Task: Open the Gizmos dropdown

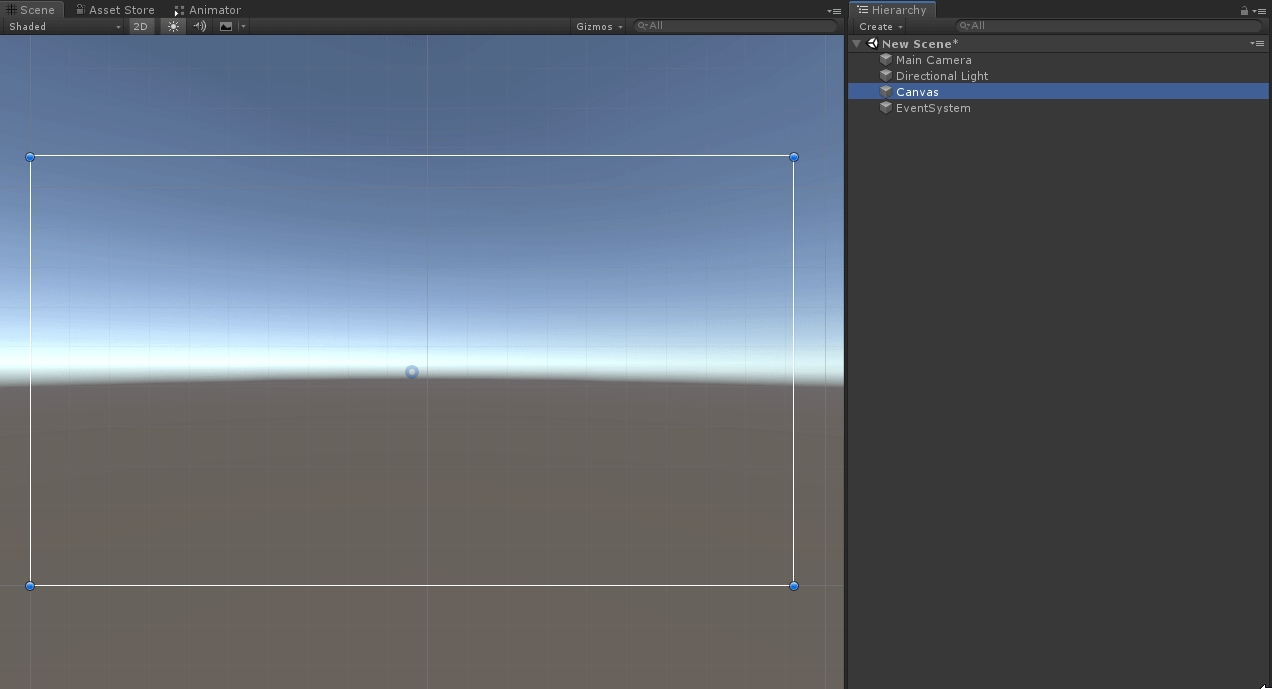Action: coord(599,26)
